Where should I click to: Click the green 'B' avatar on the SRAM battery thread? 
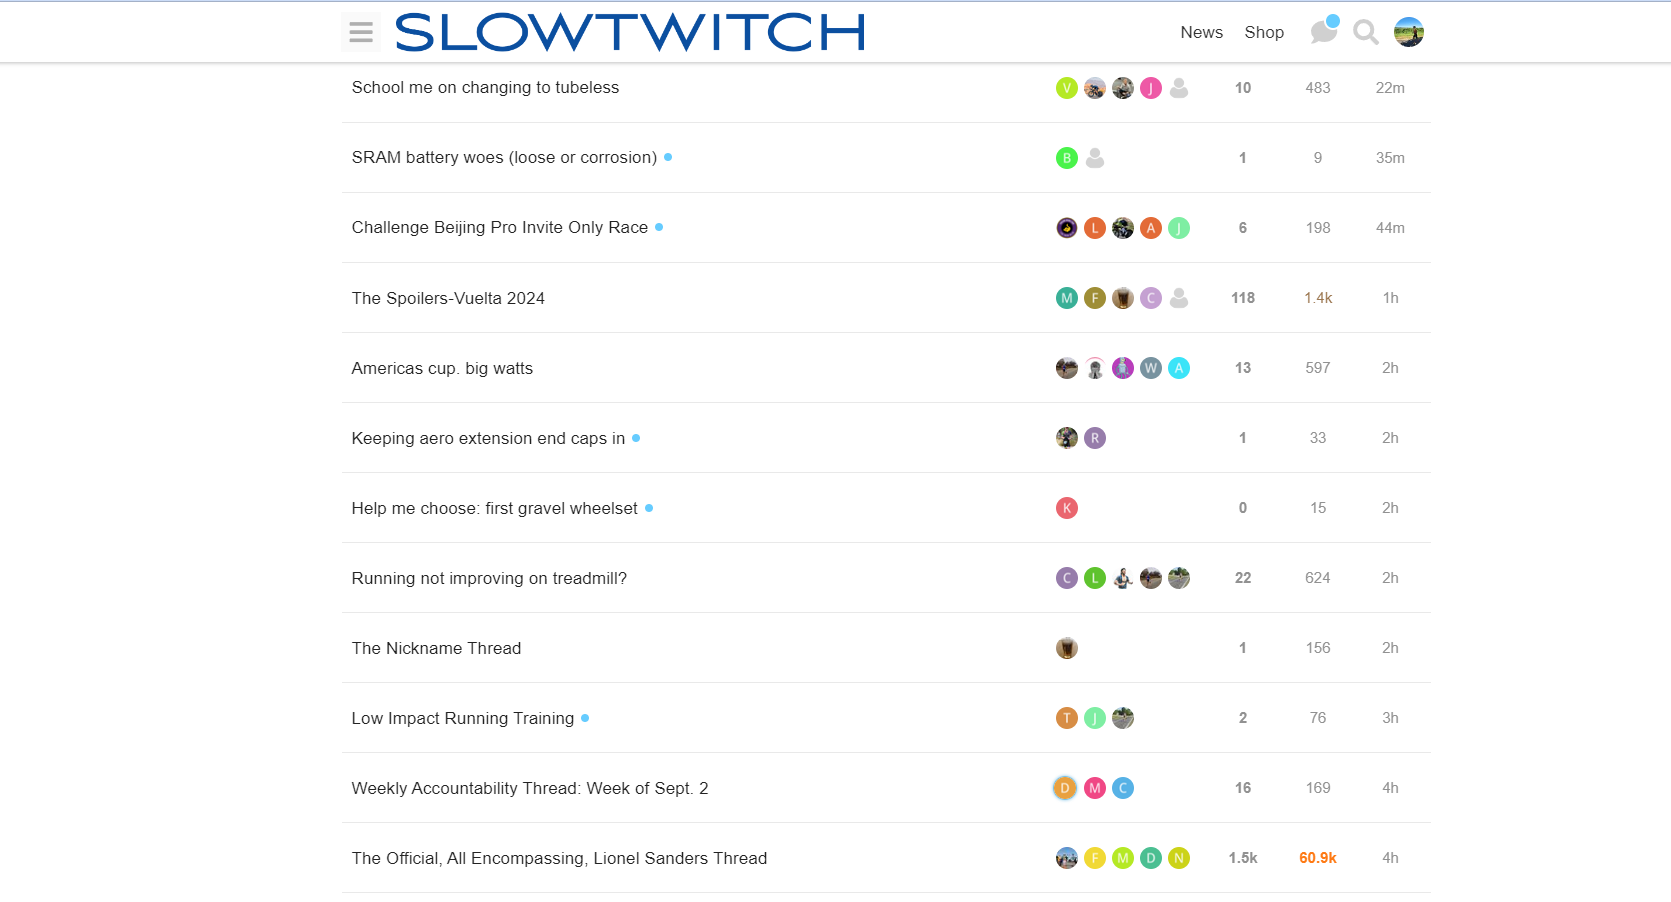click(1067, 158)
